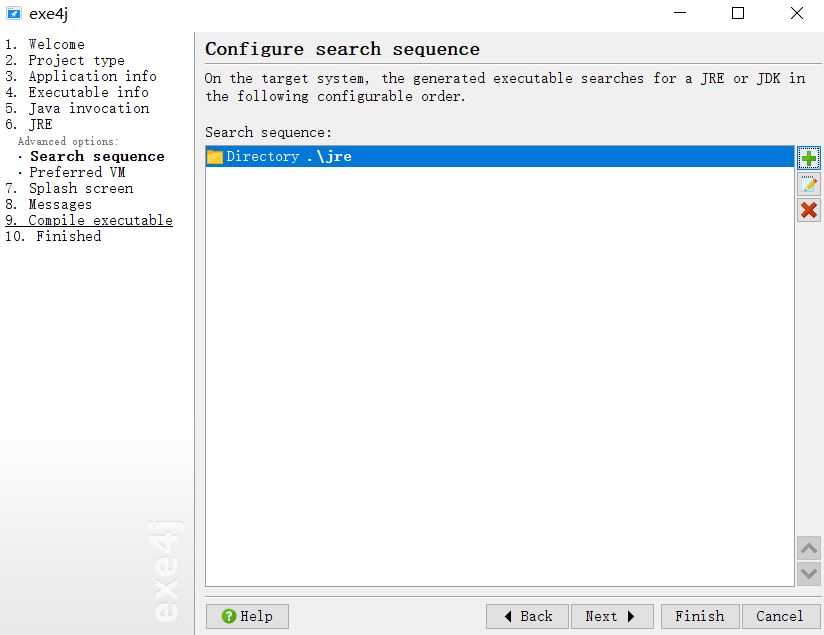Click the Finish button
Viewport: 824px width, 635px height.
pyautogui.click(x=700, y=616)
